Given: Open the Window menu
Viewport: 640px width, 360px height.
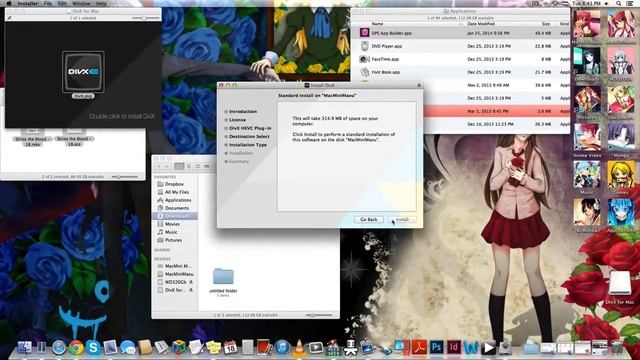Looking at the screenshot, I should click(x=81, y=3).
